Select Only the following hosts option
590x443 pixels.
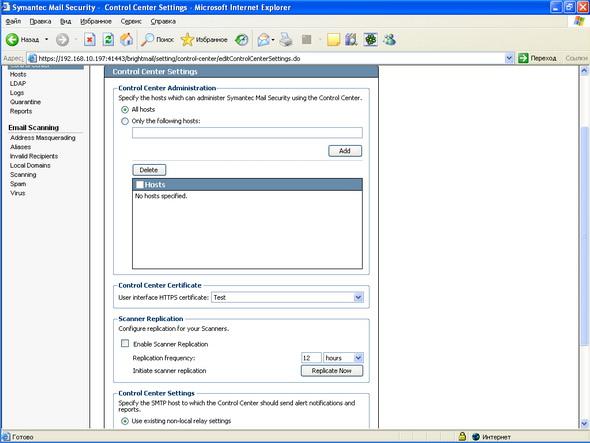pos(125,121)
